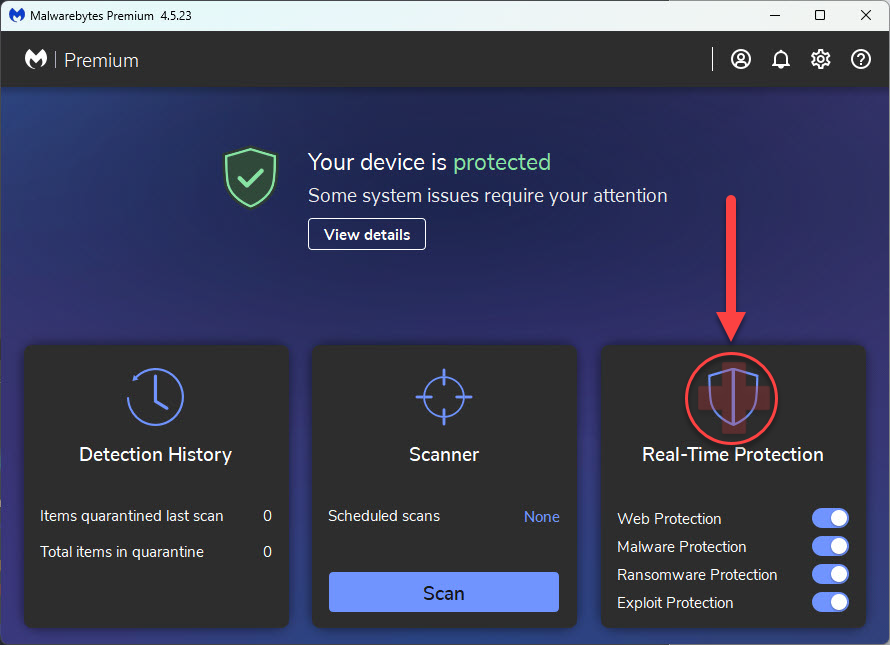Click the Scanner card title

pyautogui.click(x=443, y=454)
